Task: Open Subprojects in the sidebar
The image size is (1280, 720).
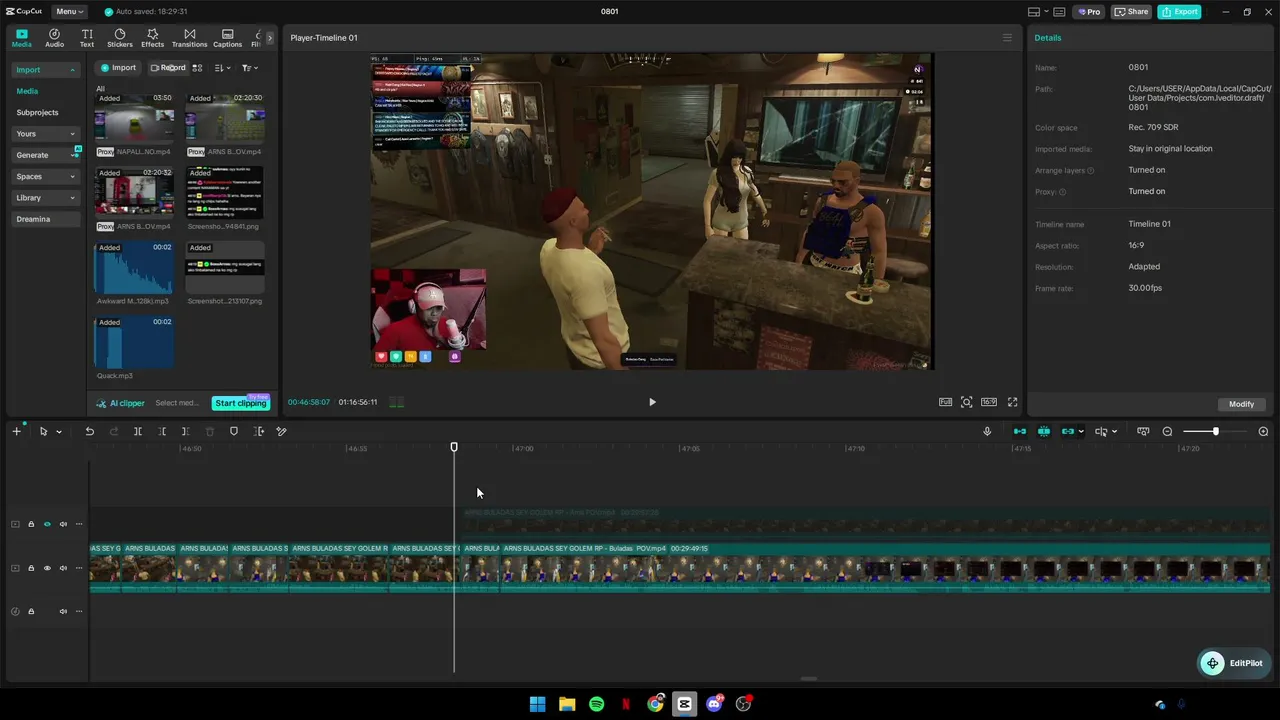Action: coord(37,112)
